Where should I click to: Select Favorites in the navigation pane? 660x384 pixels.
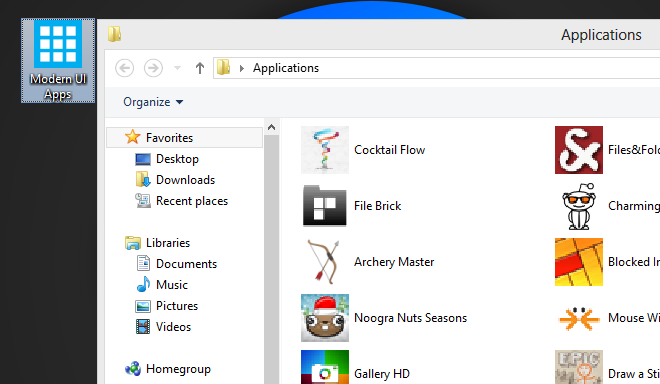[x=184, y=138]
